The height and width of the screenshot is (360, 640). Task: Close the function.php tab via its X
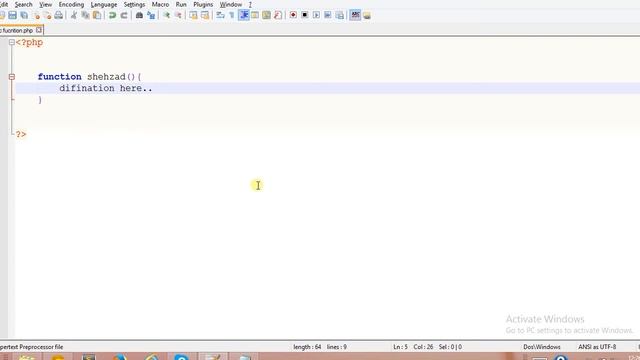click(x=39, y=30)
